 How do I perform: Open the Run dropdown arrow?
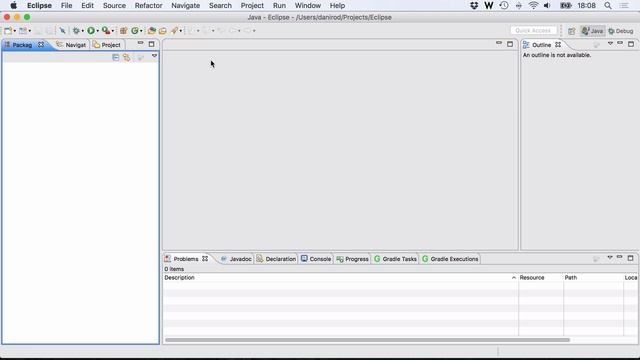(98, 31)
